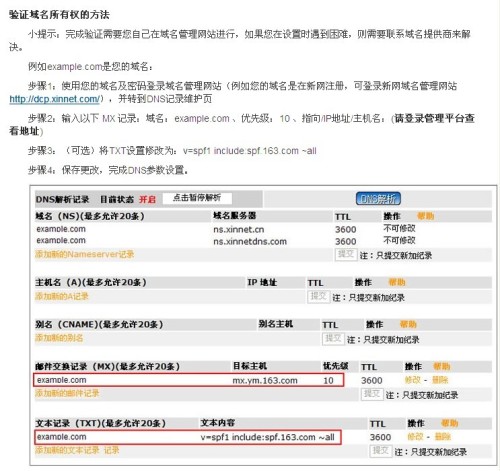Click the 域名服务器 column header

[x=235, y=216]
